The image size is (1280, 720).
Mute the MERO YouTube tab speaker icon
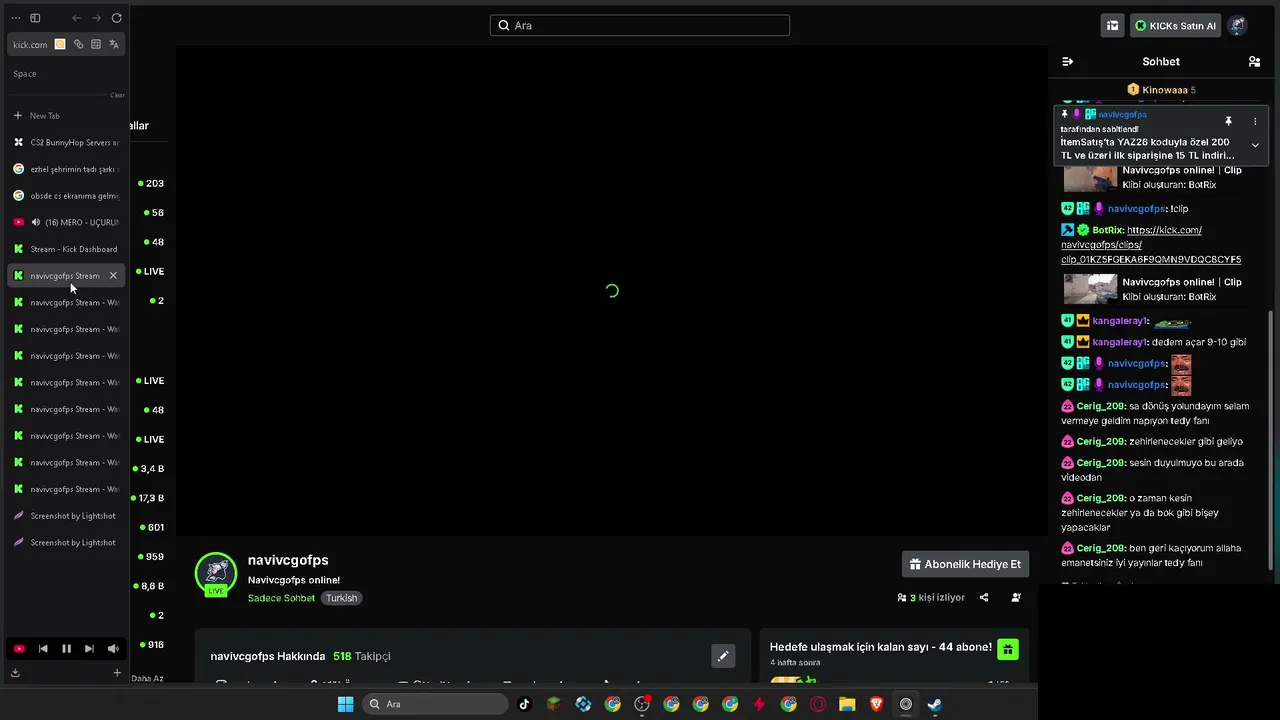tap(36, 222)
